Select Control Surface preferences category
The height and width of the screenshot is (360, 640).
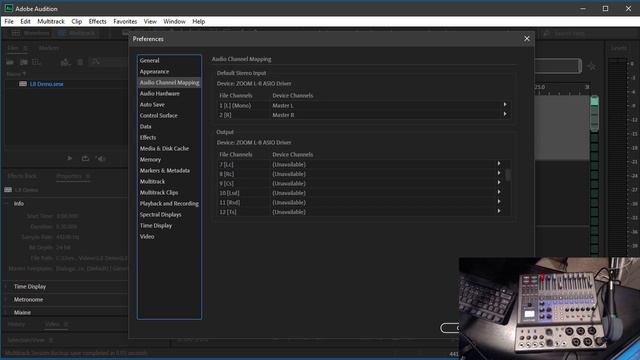158,116
